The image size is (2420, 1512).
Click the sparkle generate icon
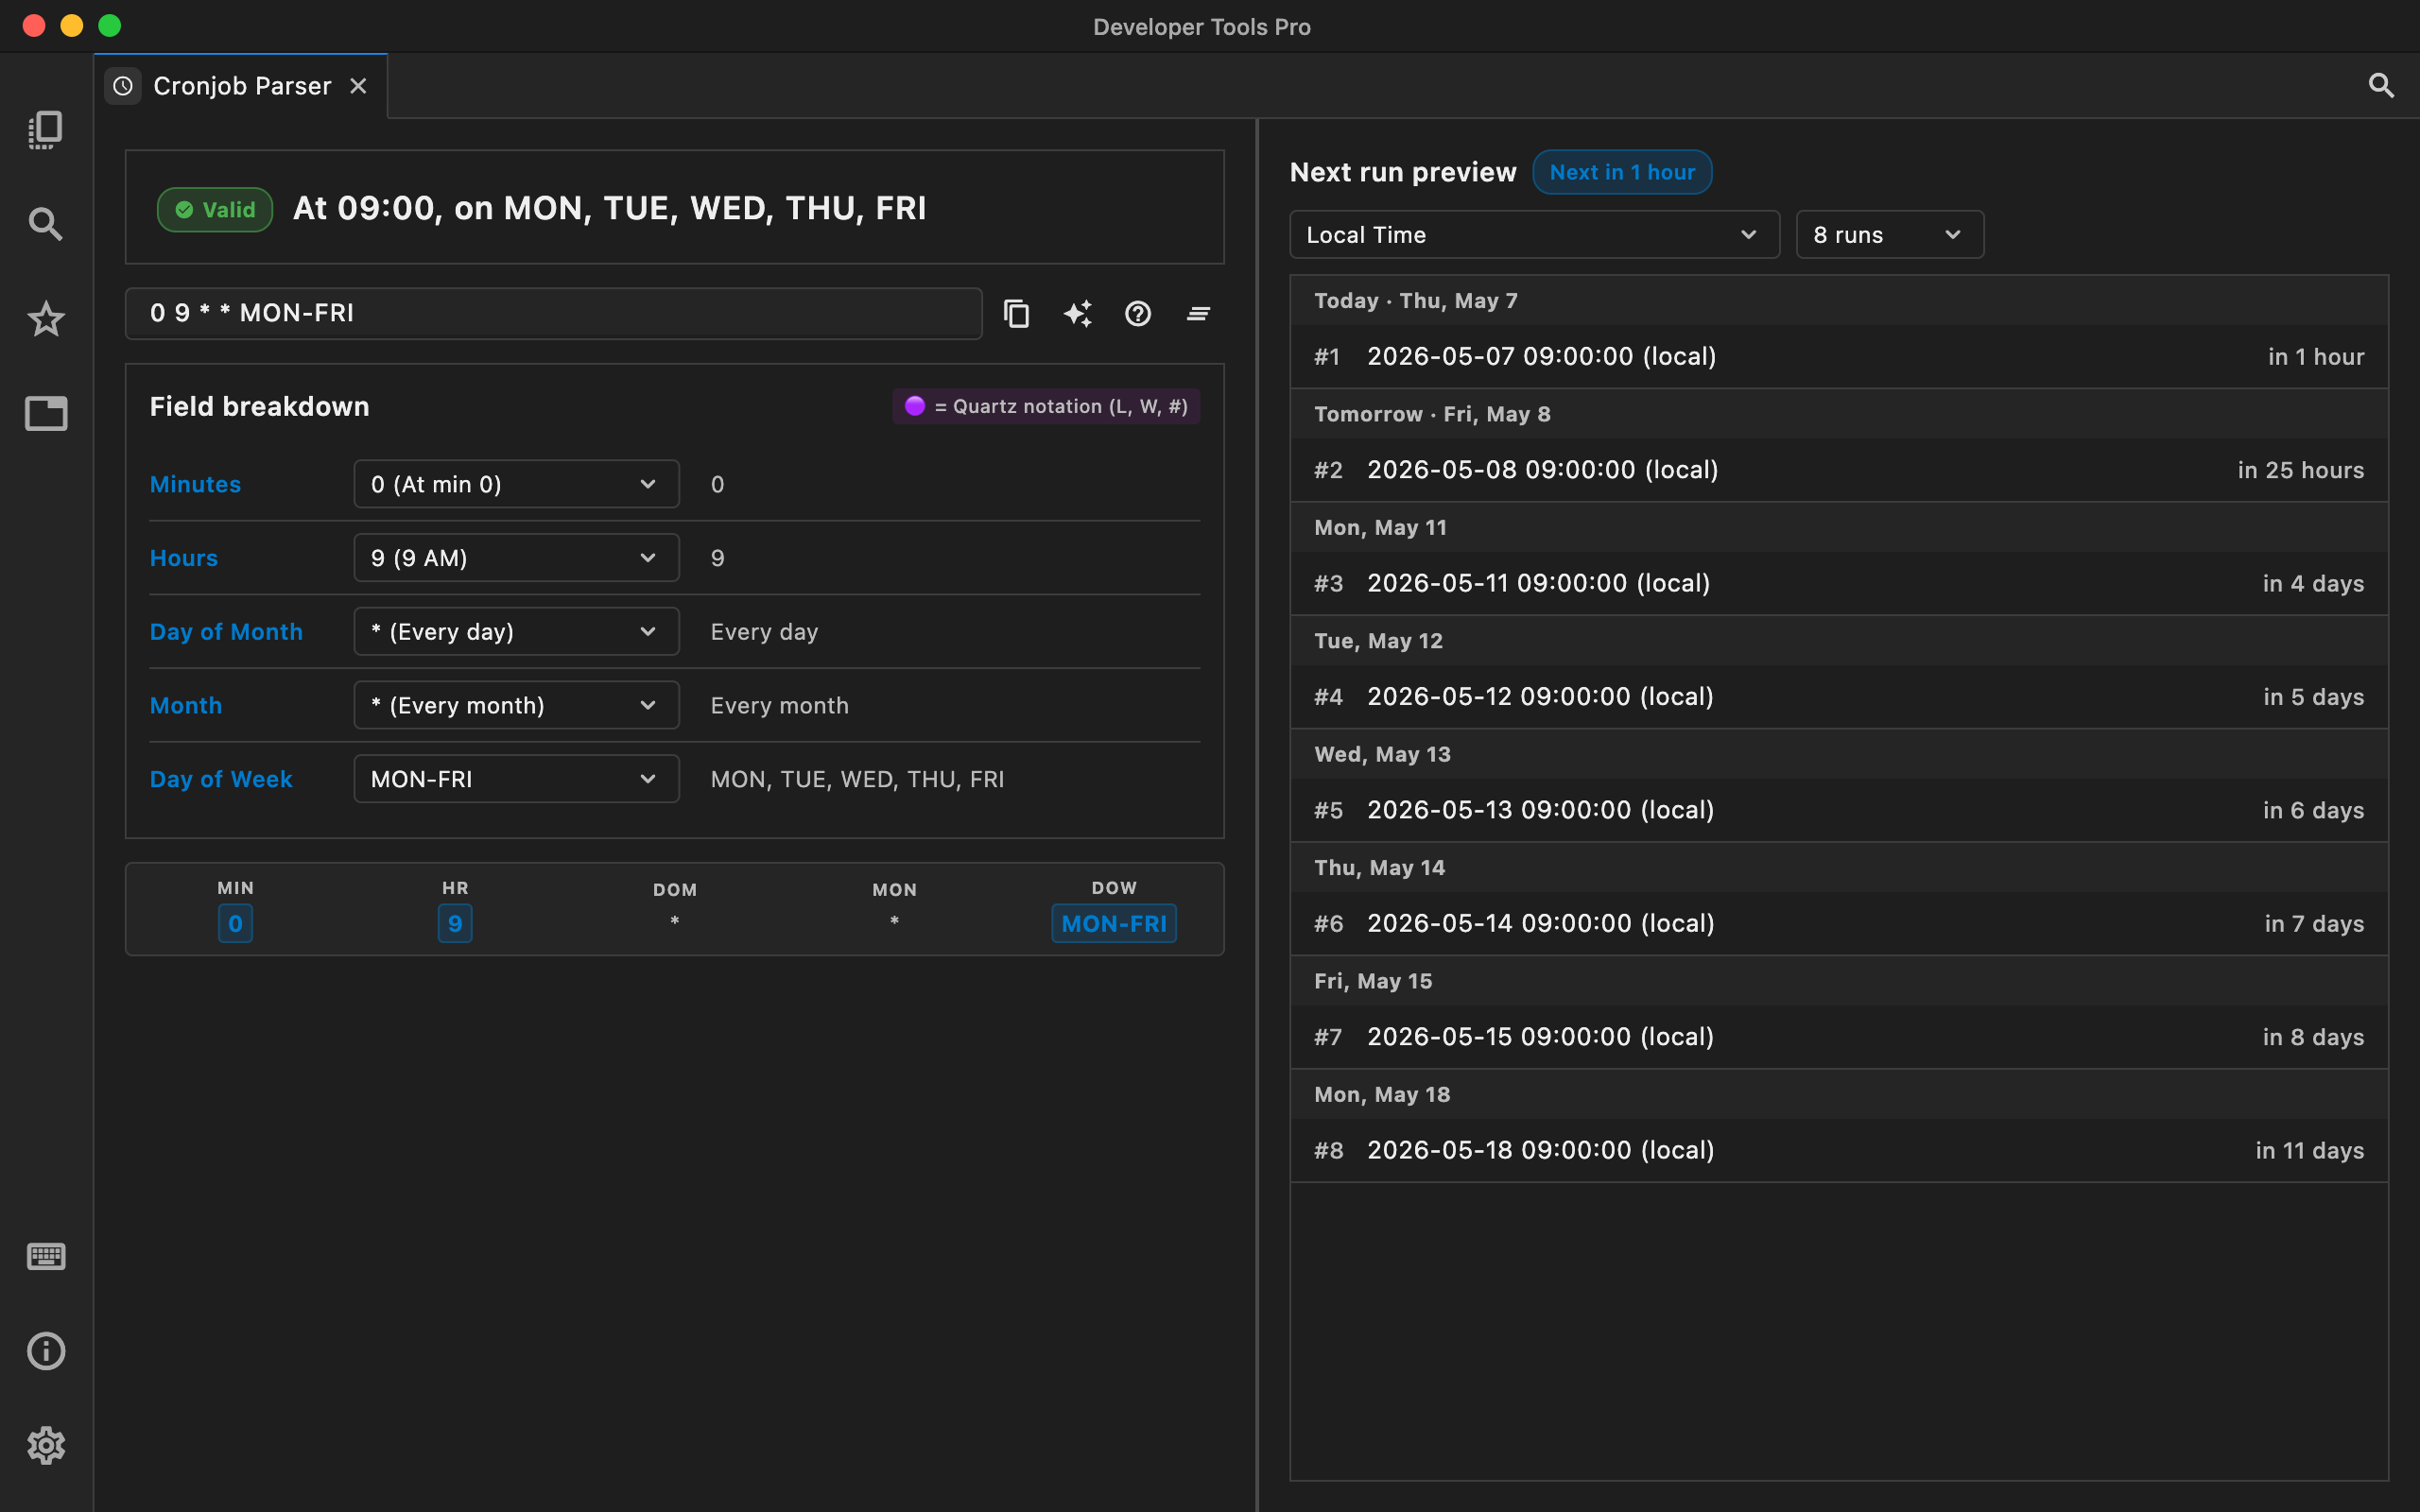click(x=1077, y=314)
